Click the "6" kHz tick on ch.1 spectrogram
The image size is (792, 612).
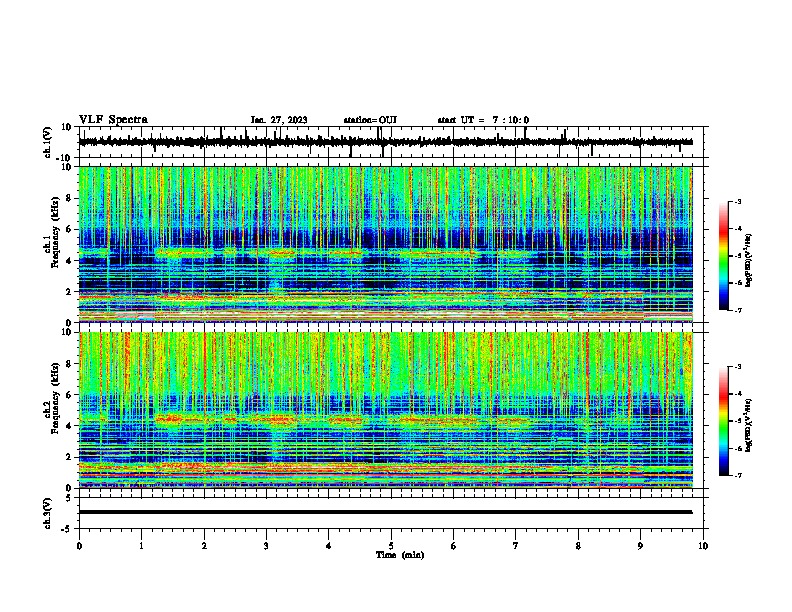[x=70, y=229]
